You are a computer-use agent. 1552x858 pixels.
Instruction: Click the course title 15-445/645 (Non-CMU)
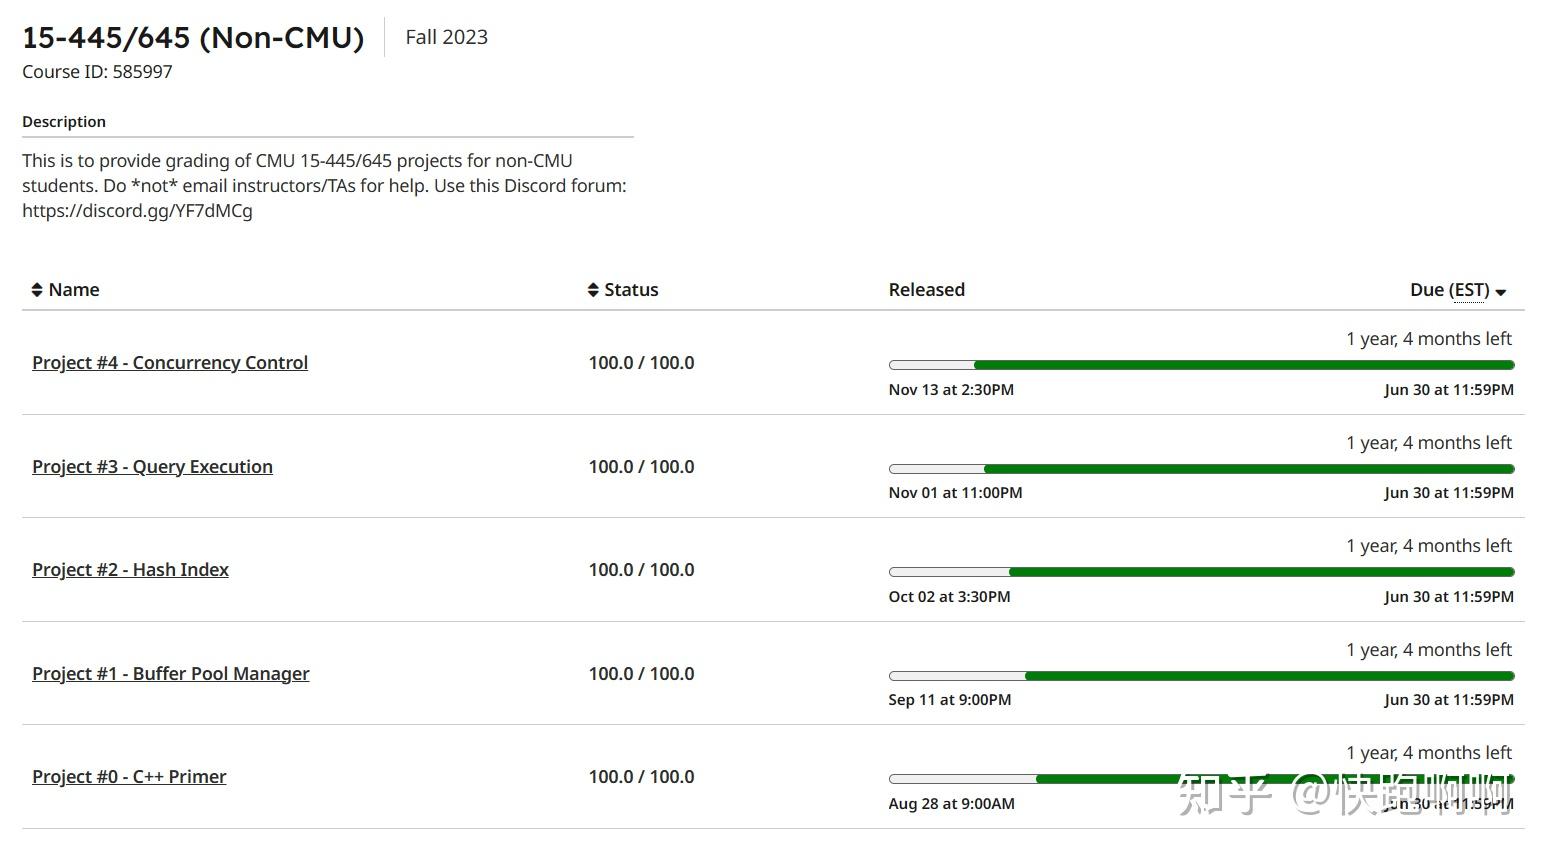[194, 38]
